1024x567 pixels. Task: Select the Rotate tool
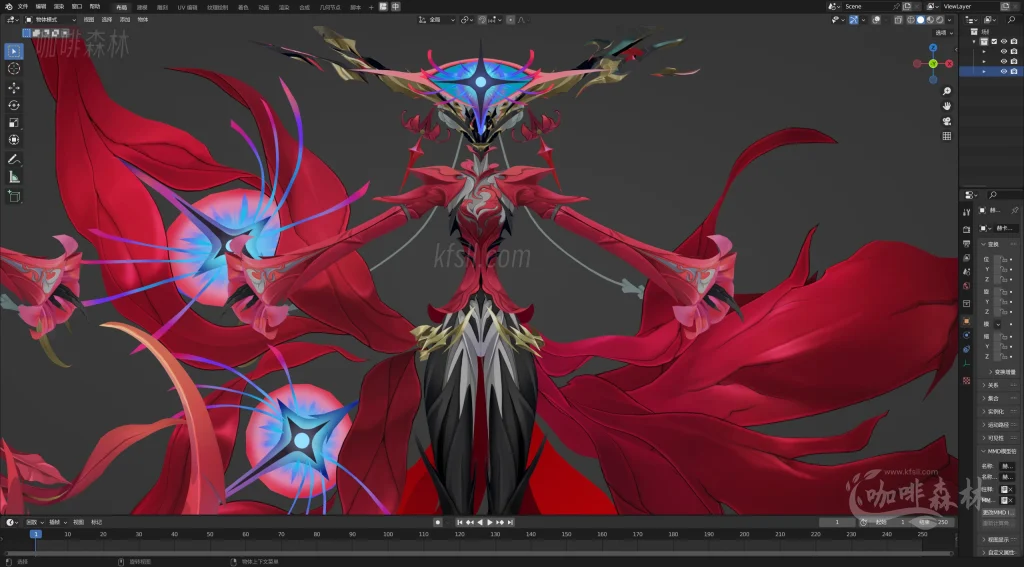coord(14,105)
